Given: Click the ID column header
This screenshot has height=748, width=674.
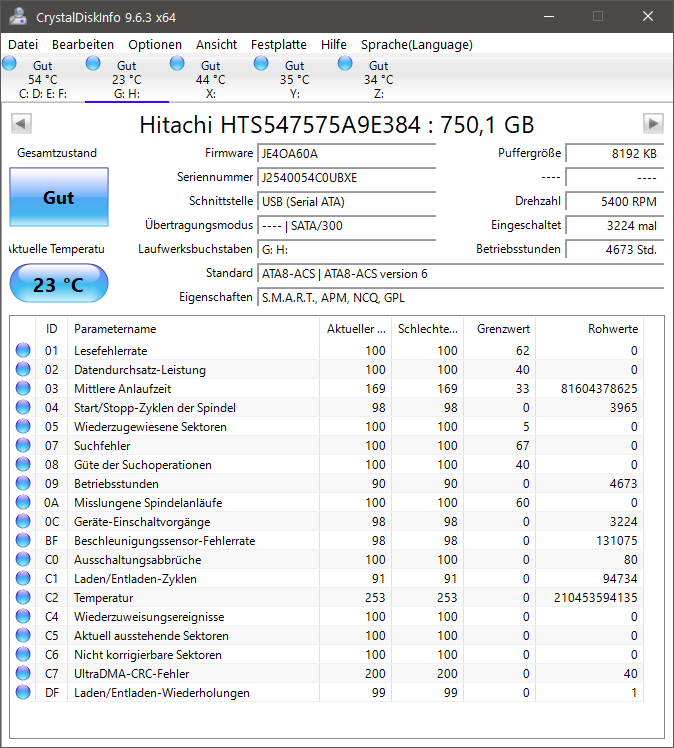Looking at the screenshot, I should click(52, 329).
